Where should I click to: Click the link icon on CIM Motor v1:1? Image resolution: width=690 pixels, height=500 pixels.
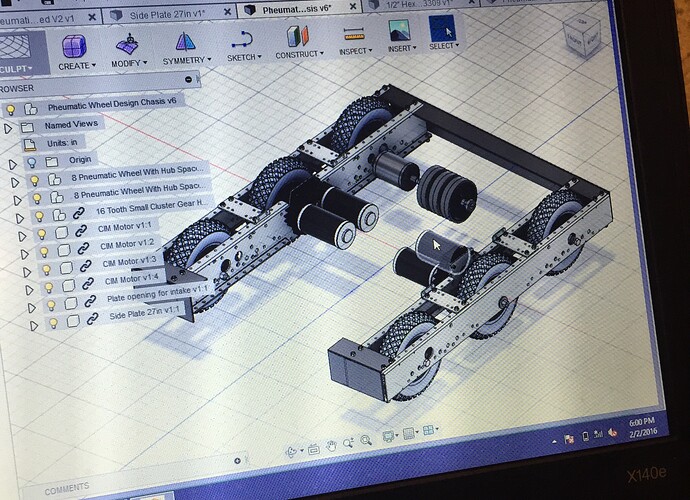click(81, 231)
